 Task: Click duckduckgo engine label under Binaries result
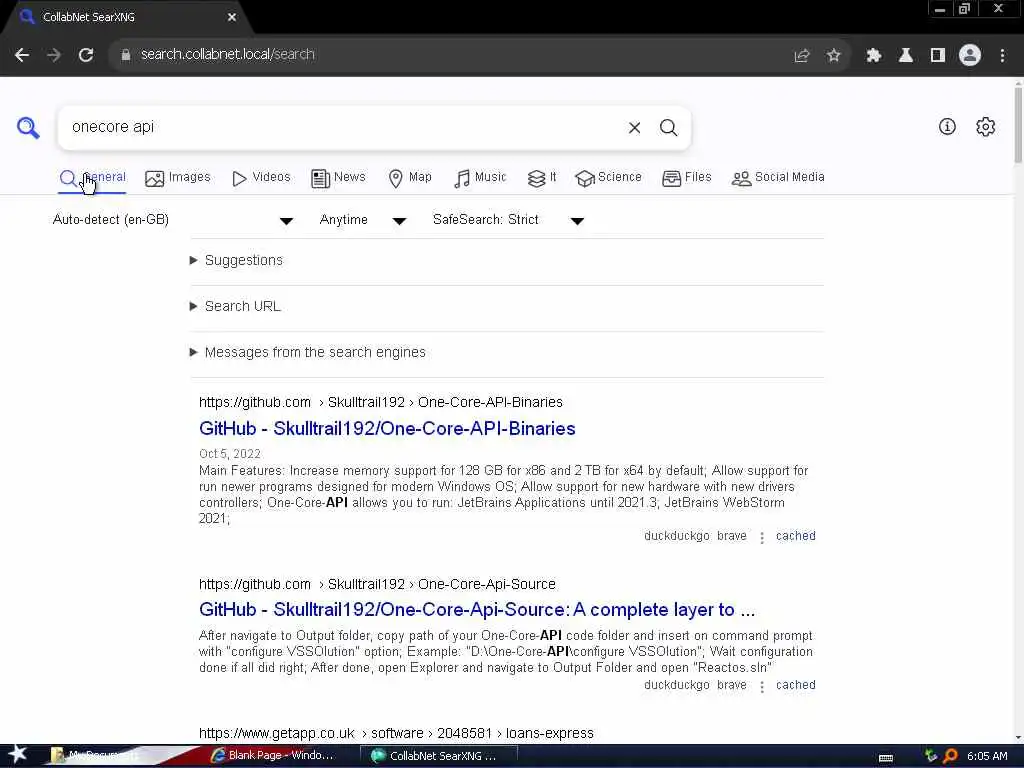point(677,536)
